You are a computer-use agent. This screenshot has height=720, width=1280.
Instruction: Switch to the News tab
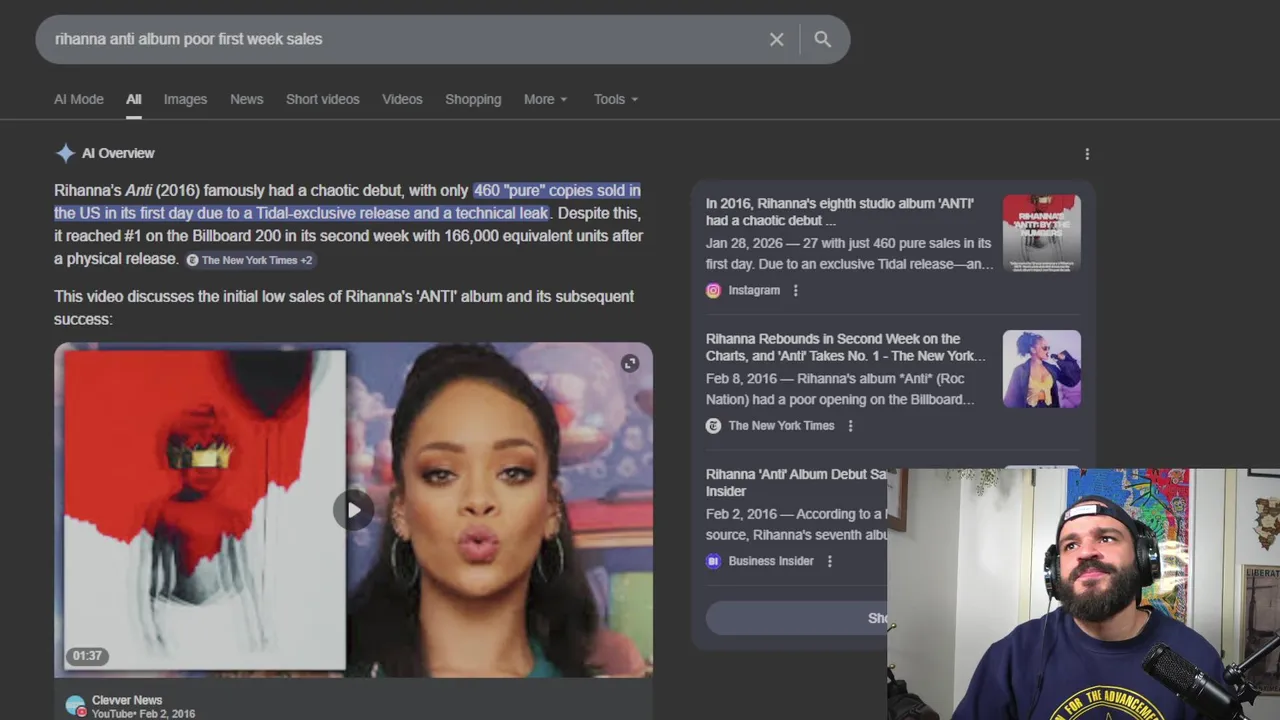pyautogui.click(x=246, y=99)
